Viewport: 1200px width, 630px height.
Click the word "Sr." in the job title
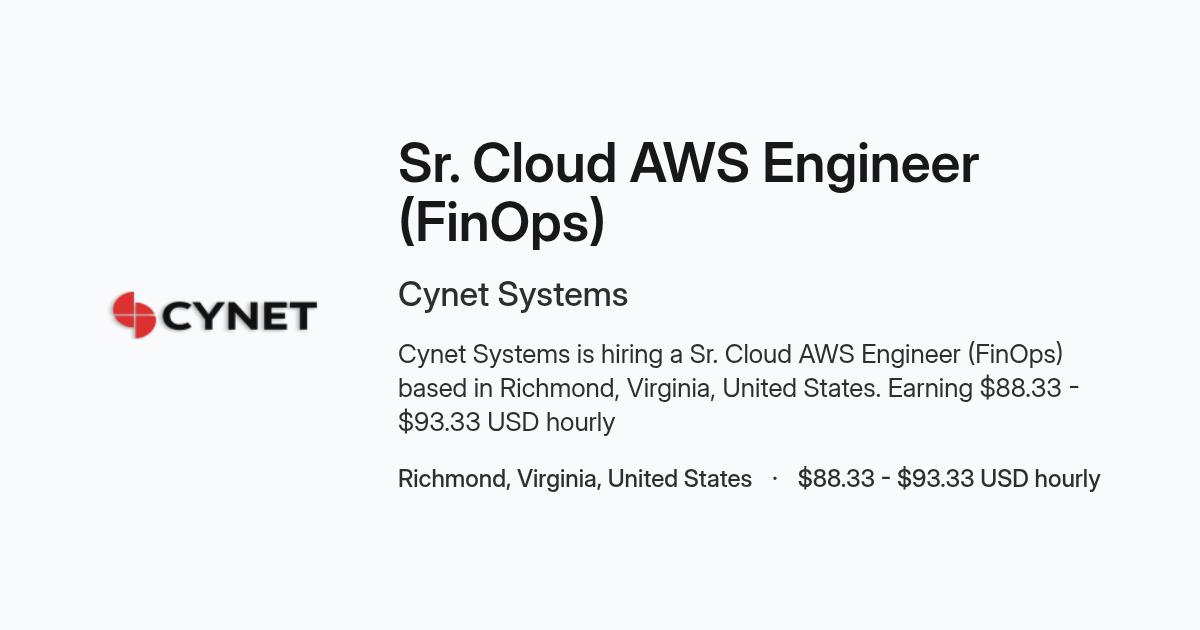(428, 164)
